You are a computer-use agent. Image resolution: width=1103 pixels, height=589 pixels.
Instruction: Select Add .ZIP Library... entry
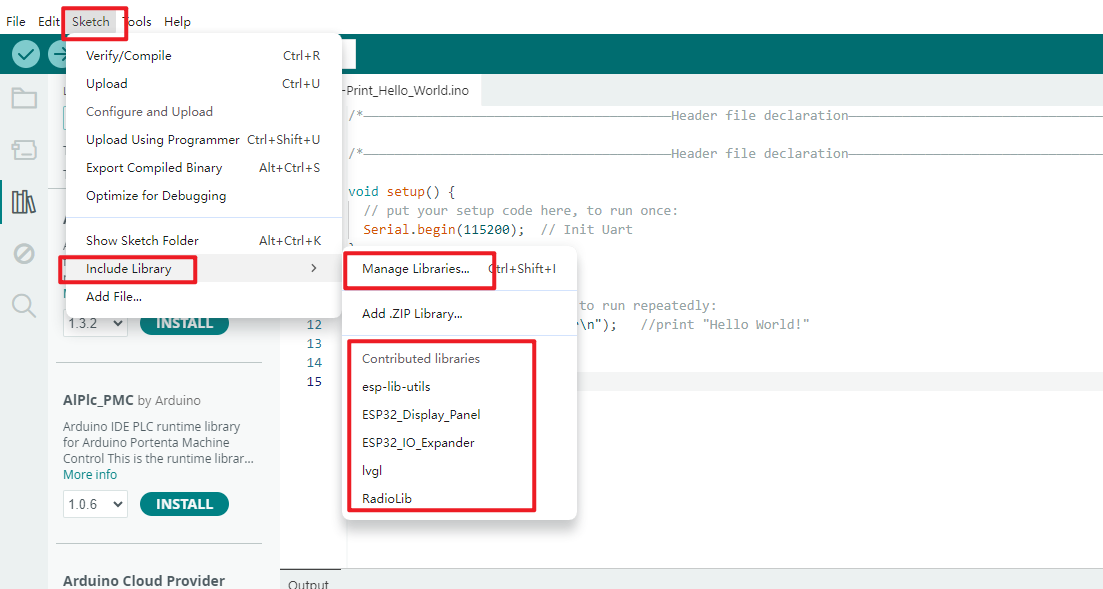459,314
